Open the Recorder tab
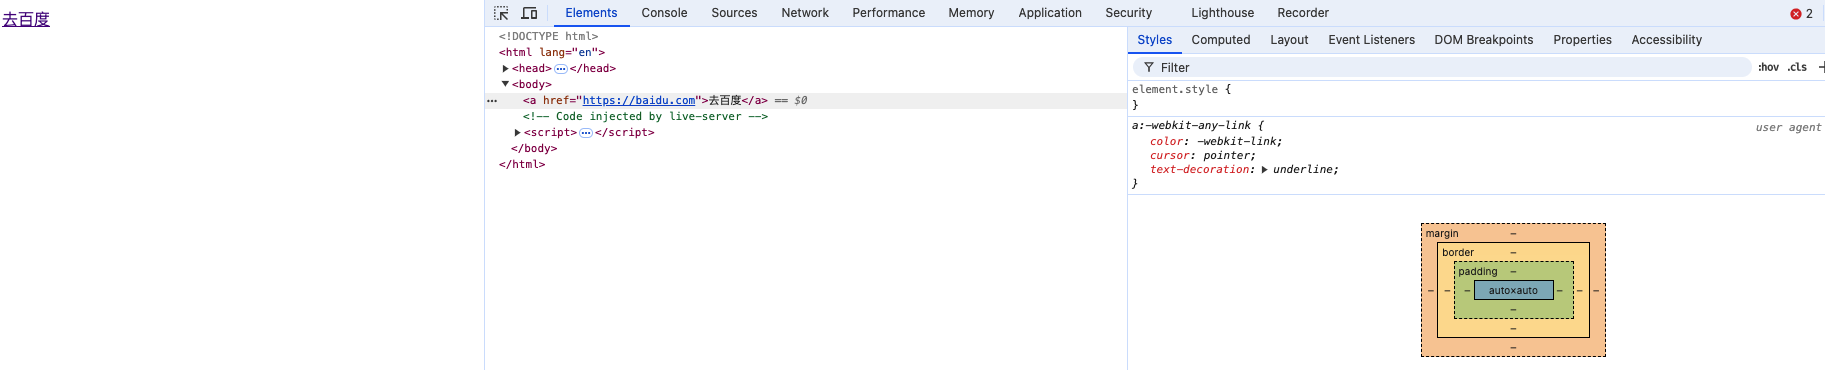Screen dimensions: 1825x370 (1303, 13)
